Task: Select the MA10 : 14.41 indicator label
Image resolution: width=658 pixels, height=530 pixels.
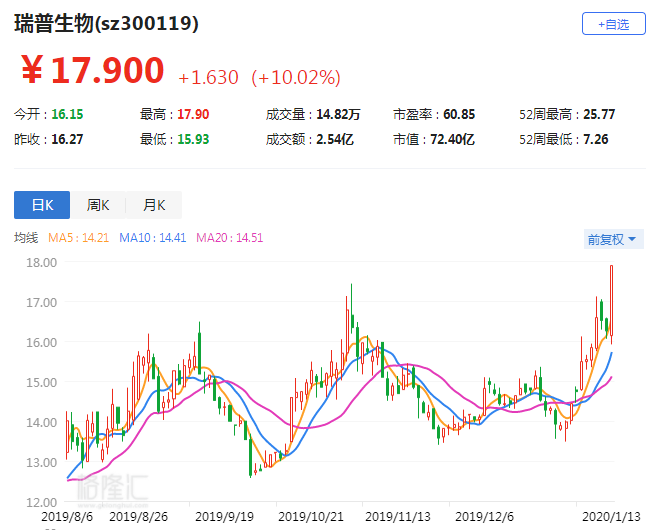Action: (152, 238)
